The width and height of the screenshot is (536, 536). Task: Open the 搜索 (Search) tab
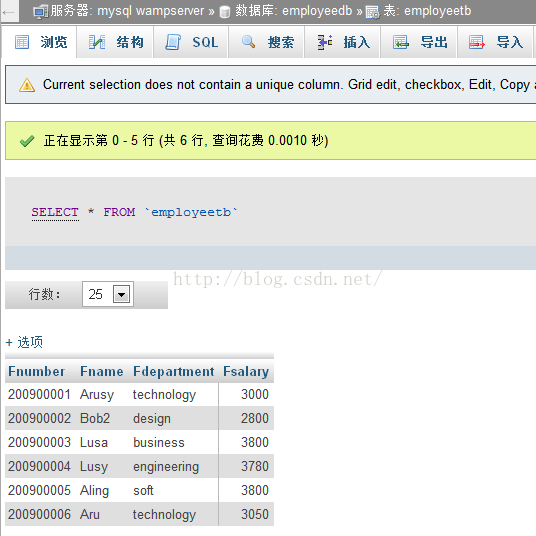(x=267, y=42)
